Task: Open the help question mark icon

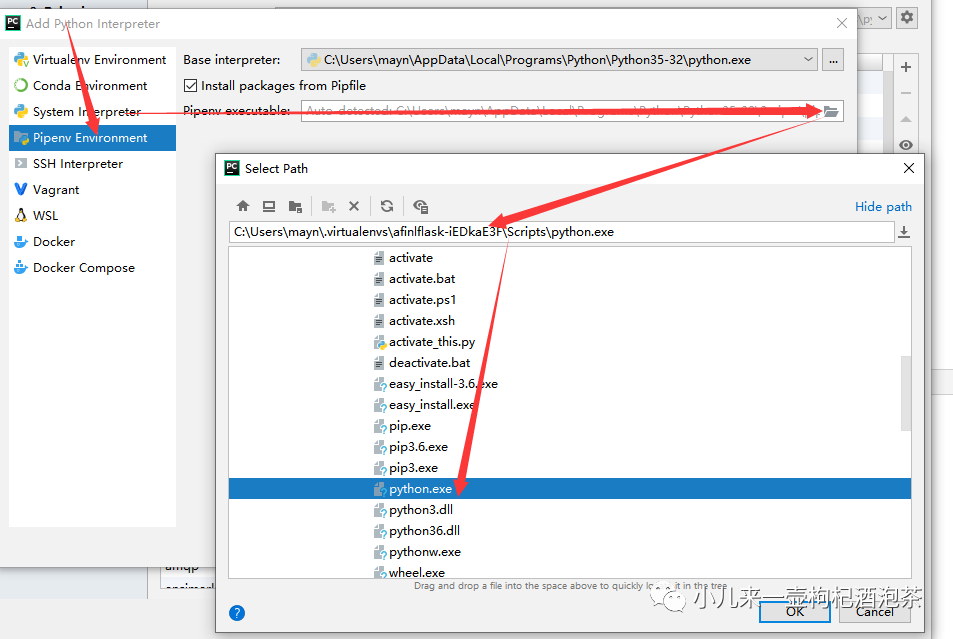Action: (237, 613)
